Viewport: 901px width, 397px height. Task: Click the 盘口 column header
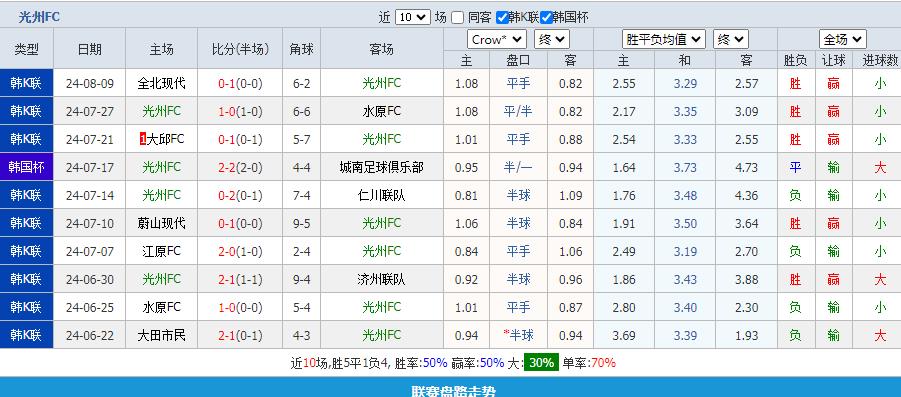(518, 60)
